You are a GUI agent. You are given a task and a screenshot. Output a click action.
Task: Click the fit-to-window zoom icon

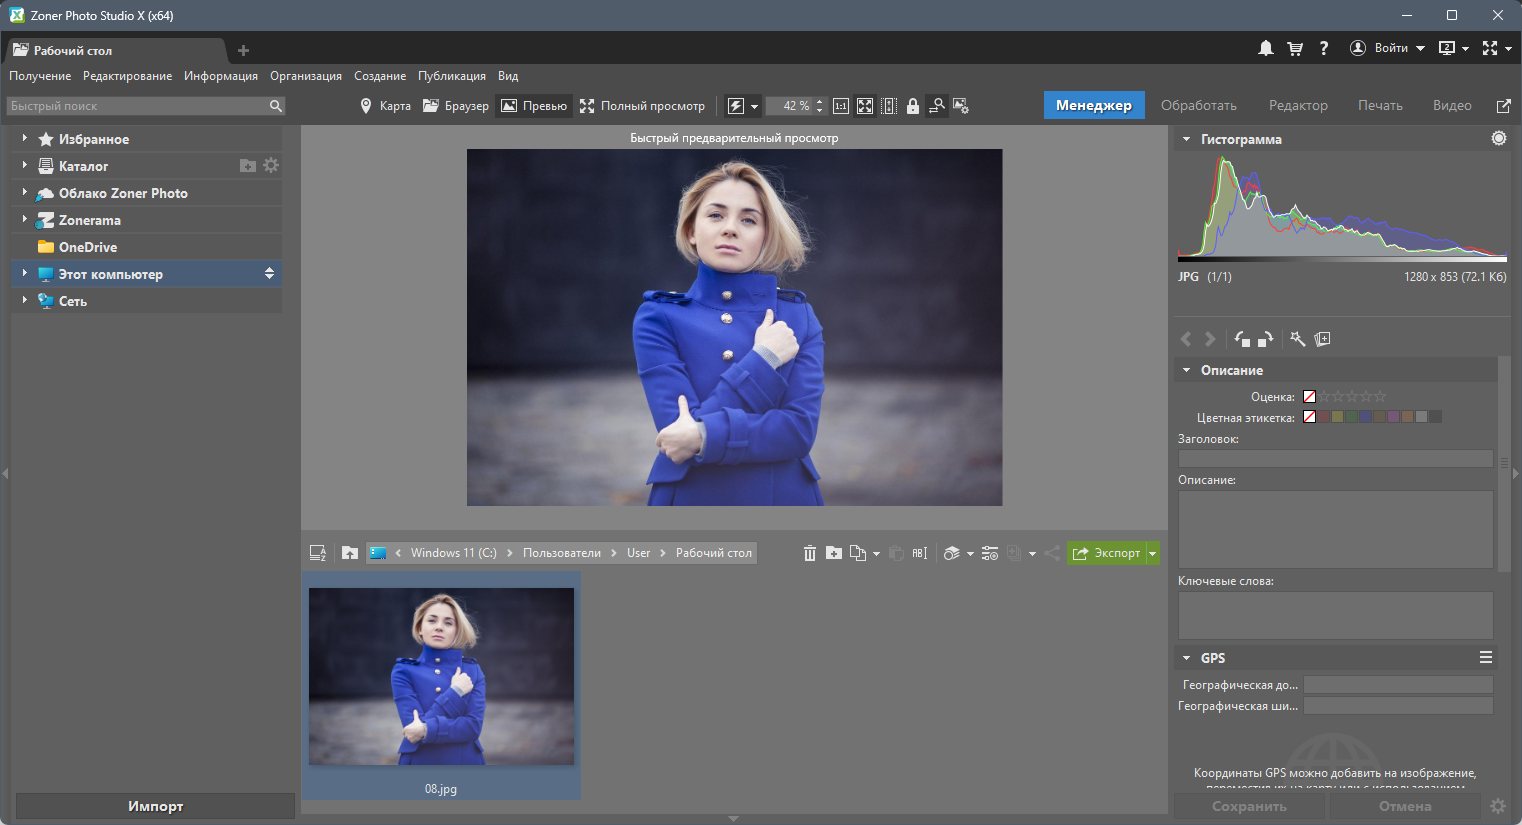tap(865, 106)
